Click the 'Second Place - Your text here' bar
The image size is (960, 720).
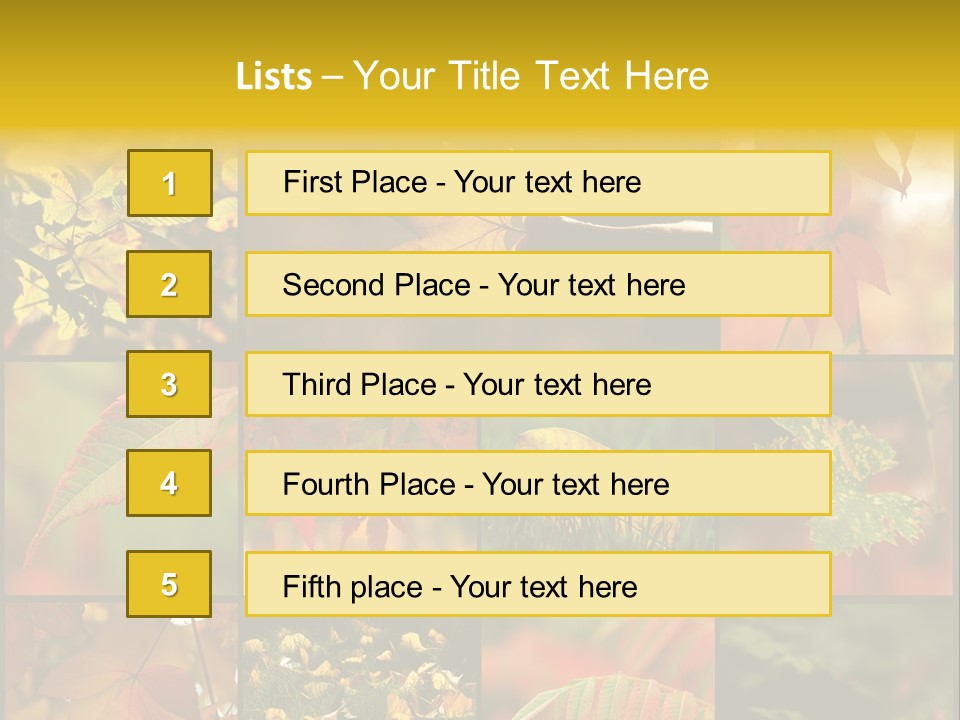click(x=538, y=284)
